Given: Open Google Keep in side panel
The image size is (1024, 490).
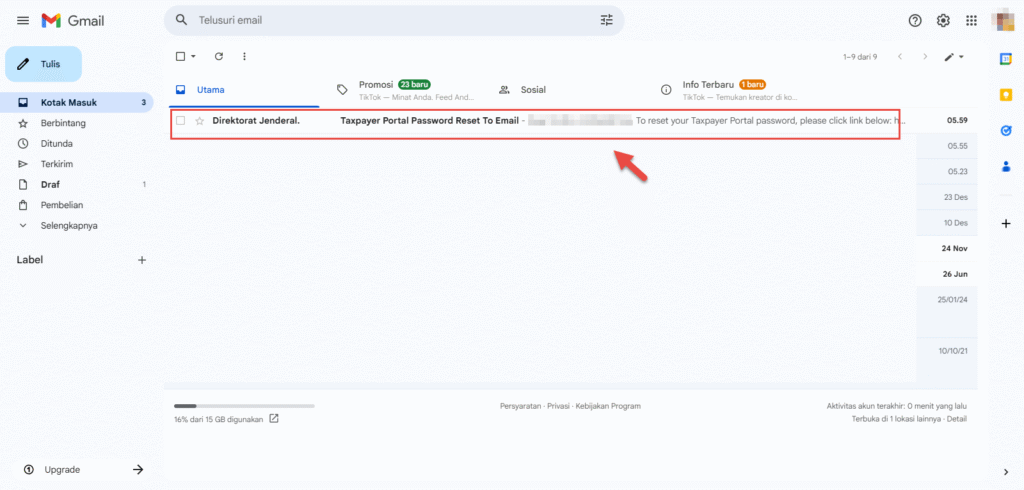Looking at the screenshot, I should coord(1006,95).
